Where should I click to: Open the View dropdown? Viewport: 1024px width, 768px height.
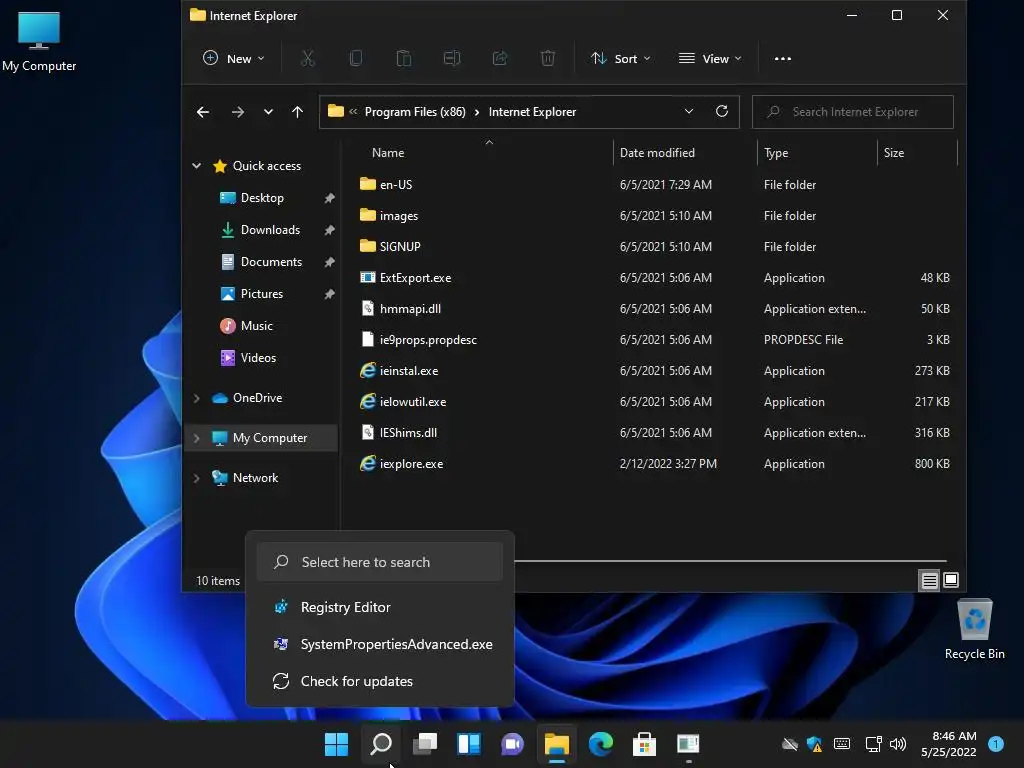point(710,59)
